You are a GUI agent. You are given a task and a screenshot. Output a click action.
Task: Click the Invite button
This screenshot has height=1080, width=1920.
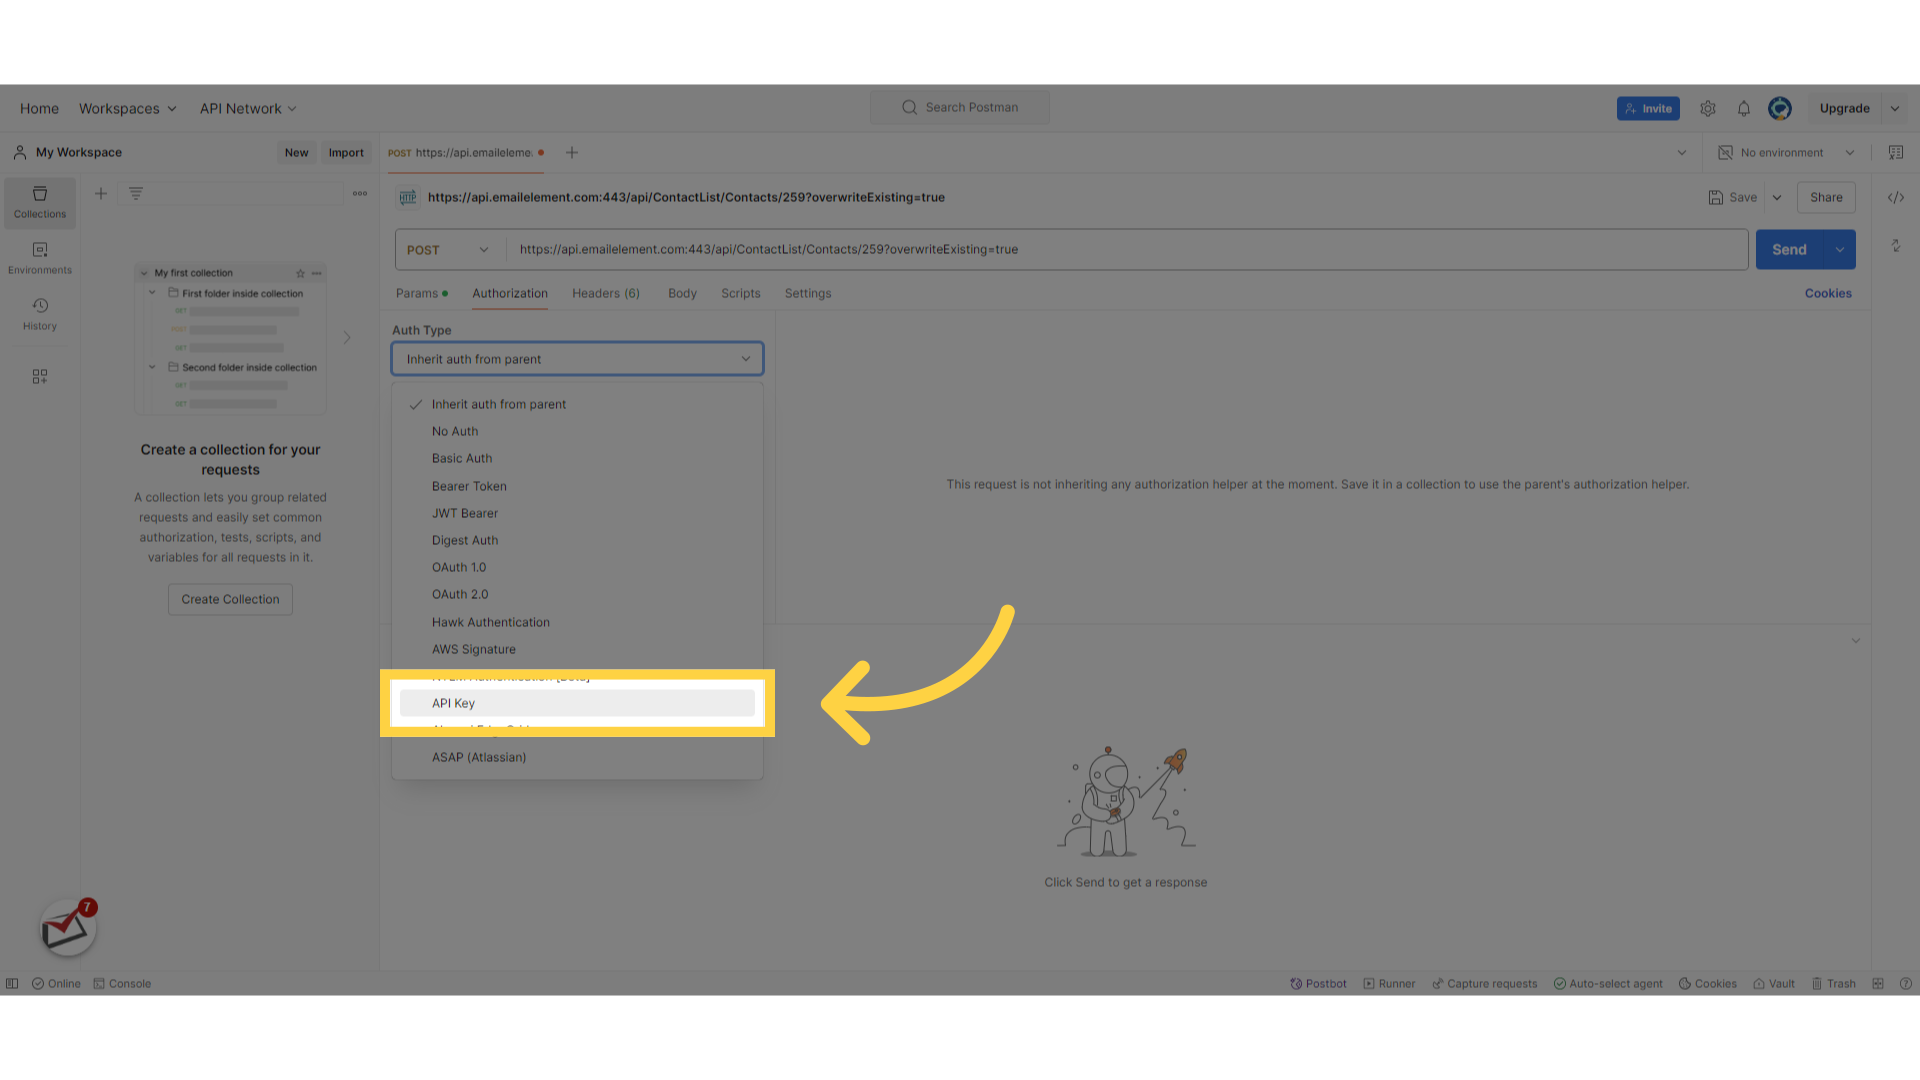click(1648, 109)
